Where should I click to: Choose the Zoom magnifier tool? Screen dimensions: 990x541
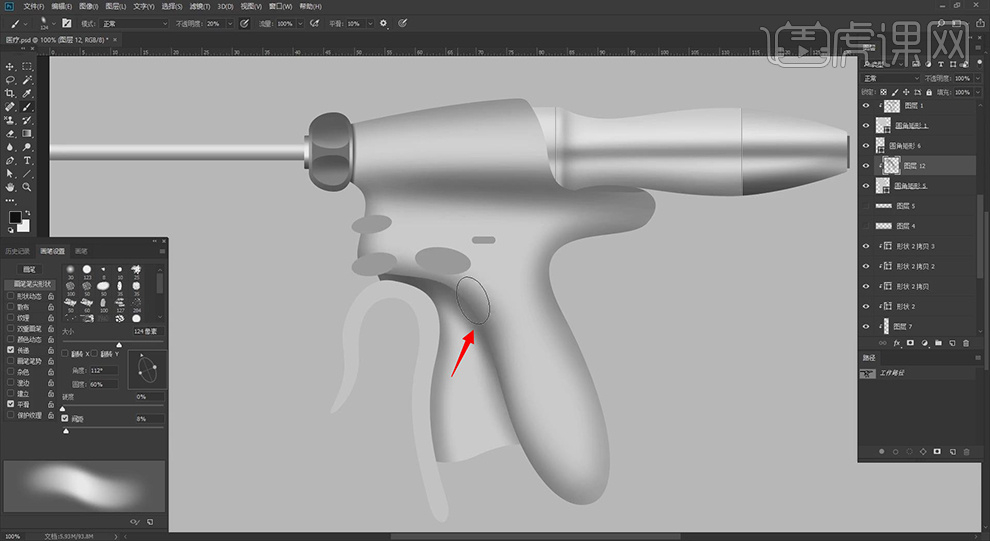click(27, 187)
